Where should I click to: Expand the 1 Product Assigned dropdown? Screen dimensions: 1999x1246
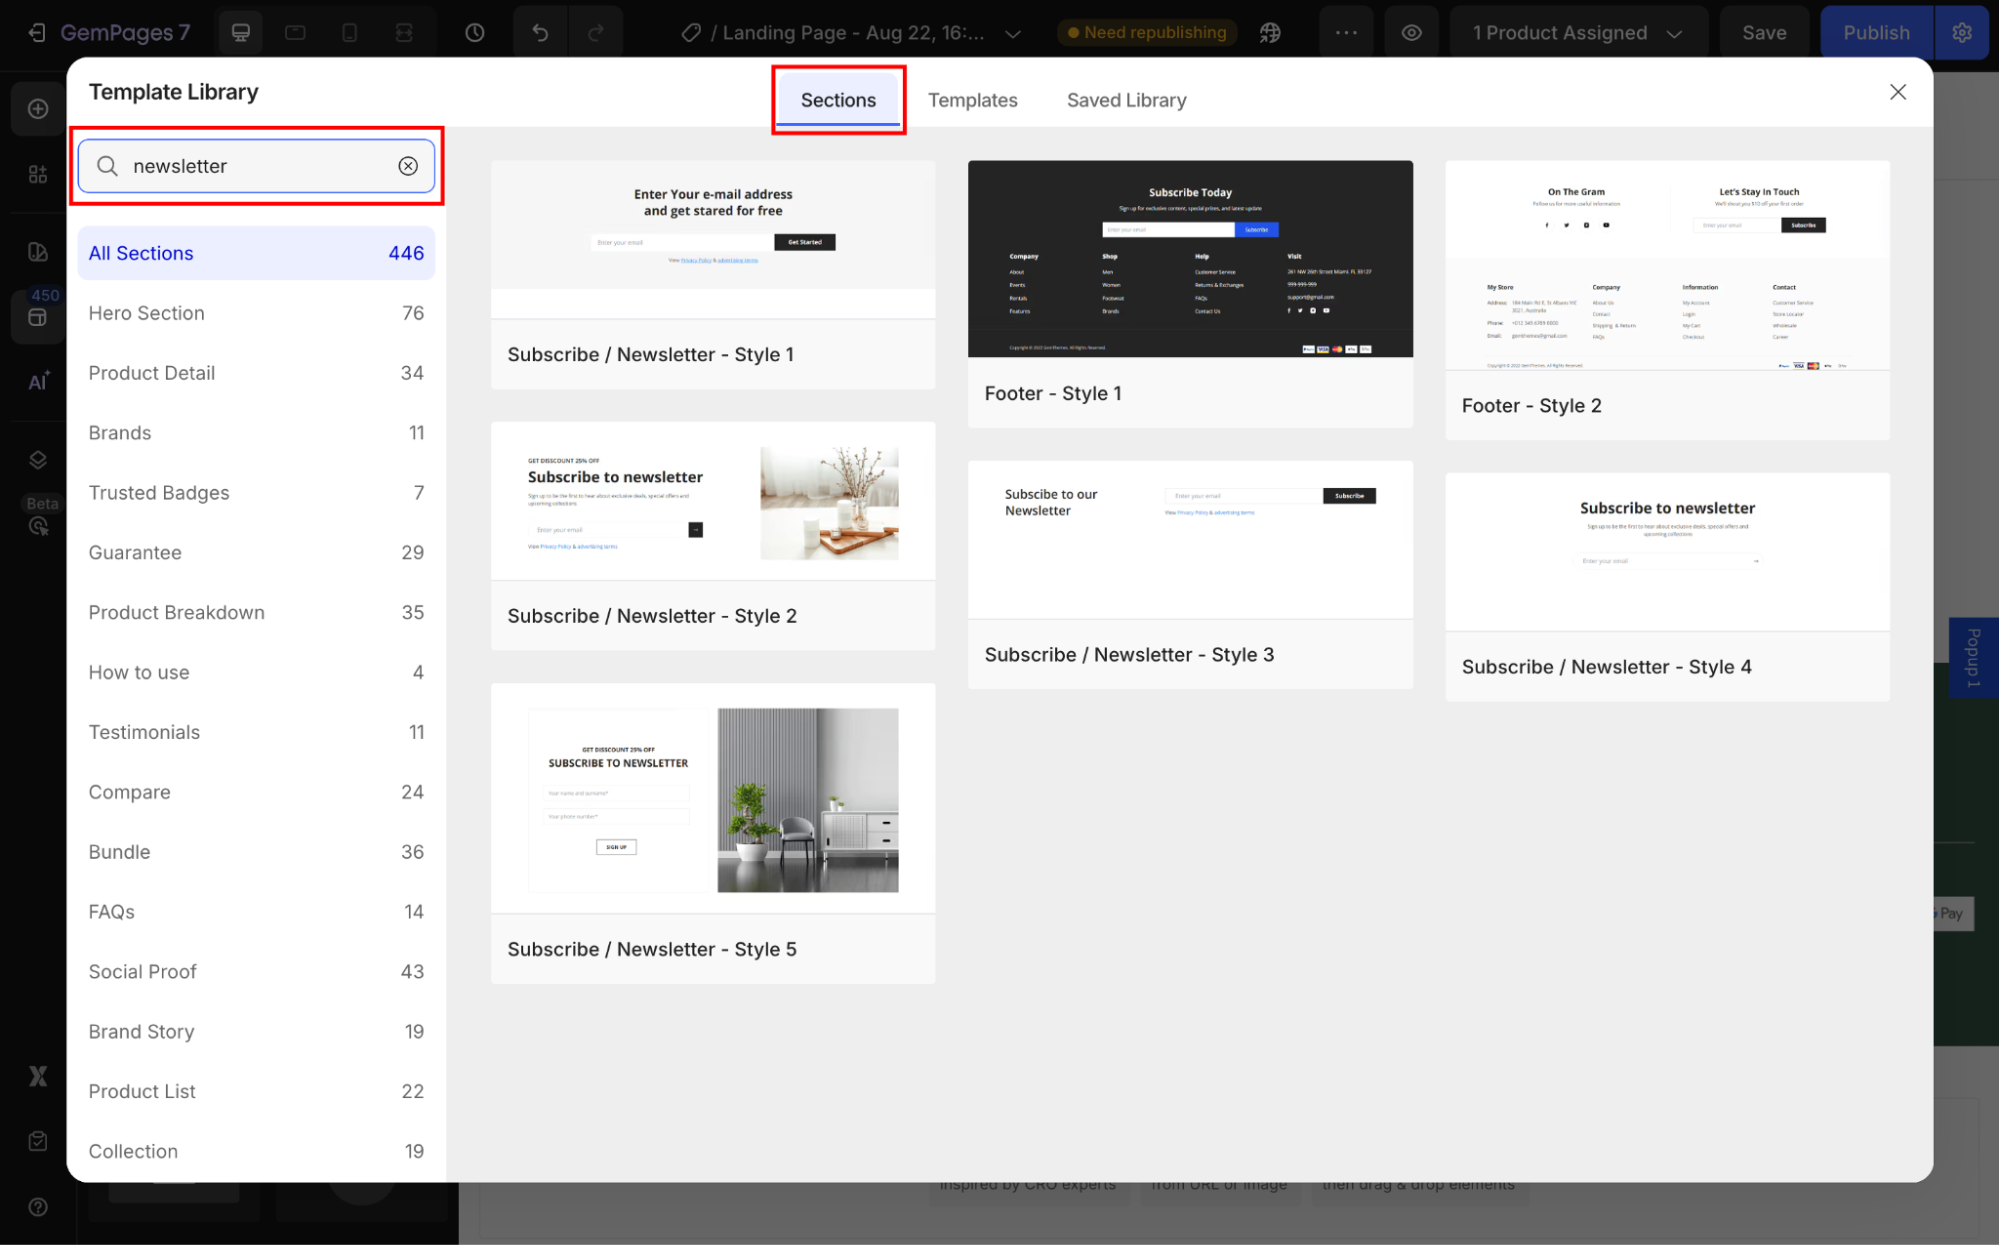click(1577, 33)
